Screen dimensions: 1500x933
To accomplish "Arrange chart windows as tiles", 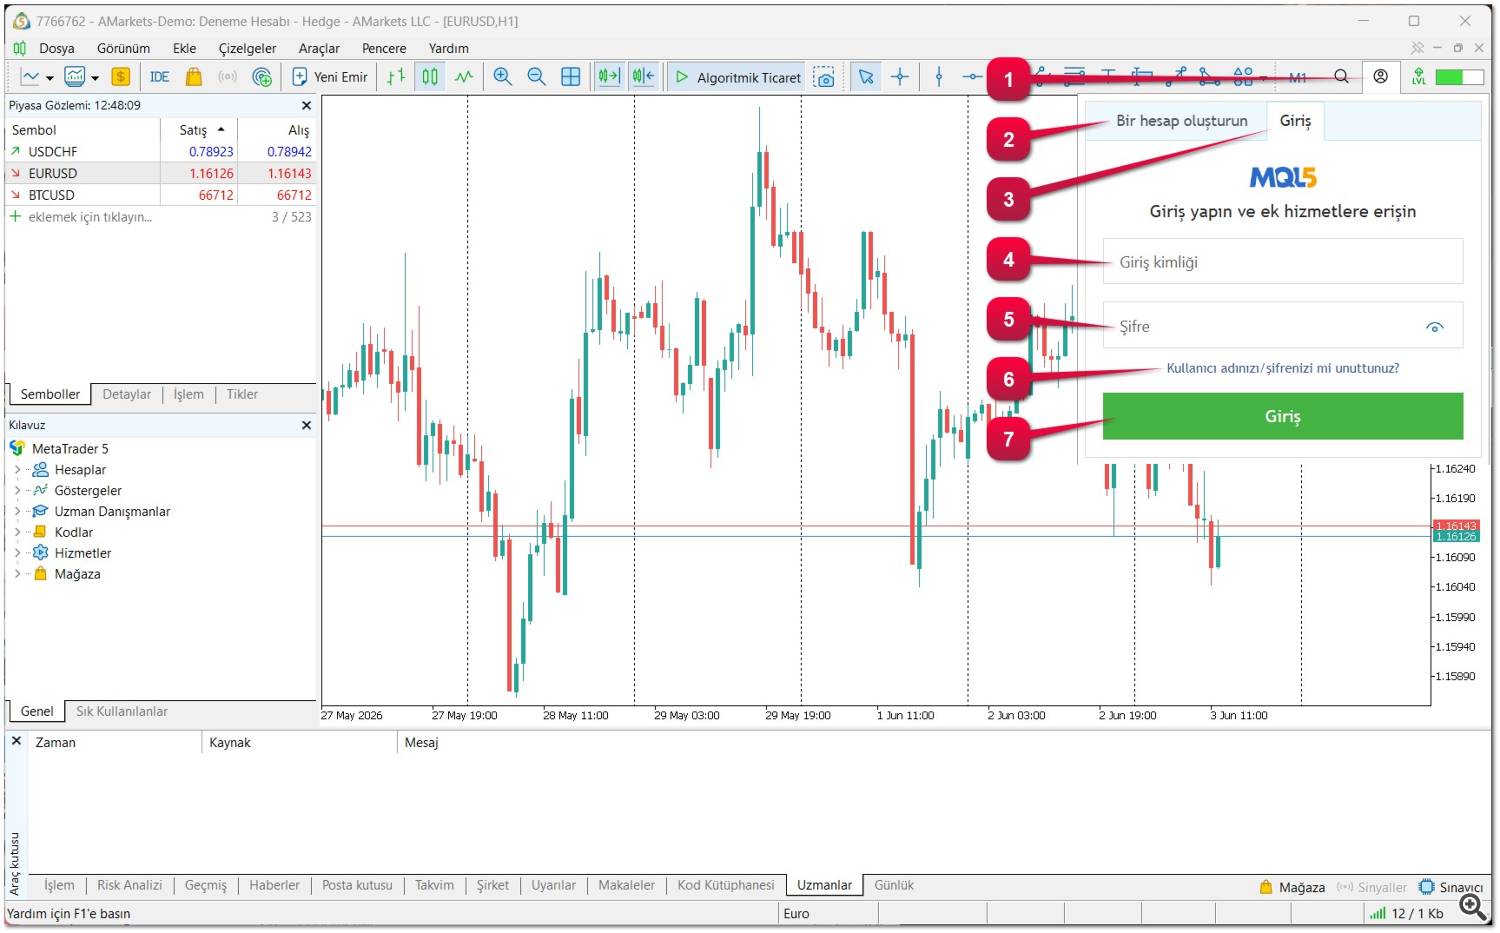I will pyautogui.click(x=571, y=77).
